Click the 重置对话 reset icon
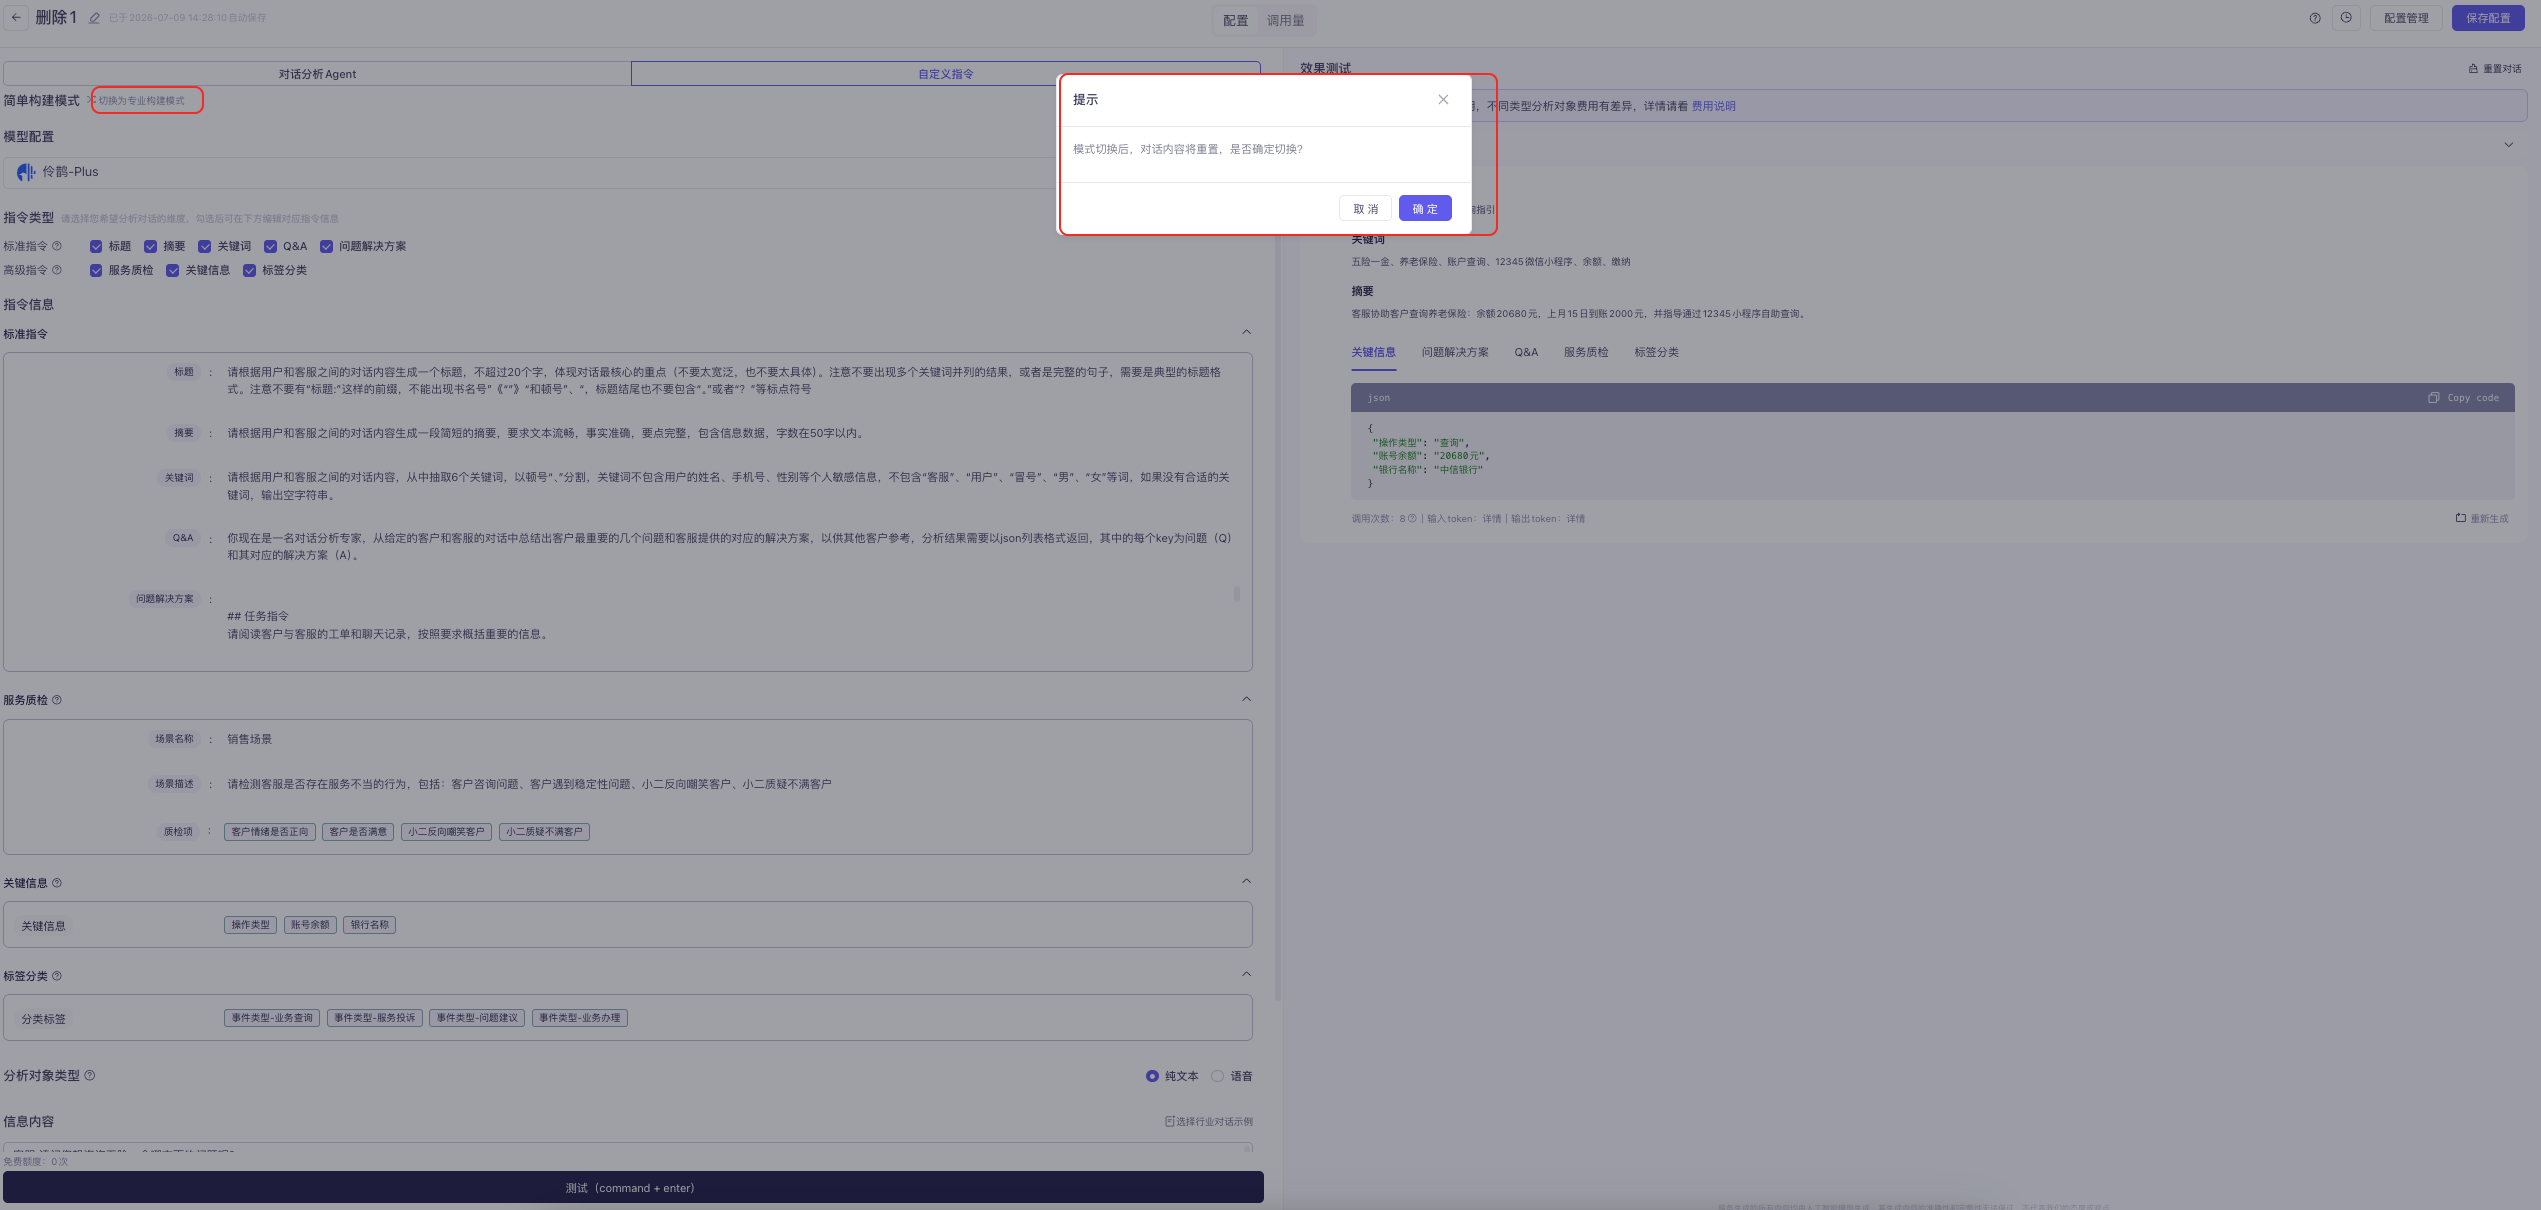Viewport: 2541px width, 1210px height. click(x=2473, y=69)
